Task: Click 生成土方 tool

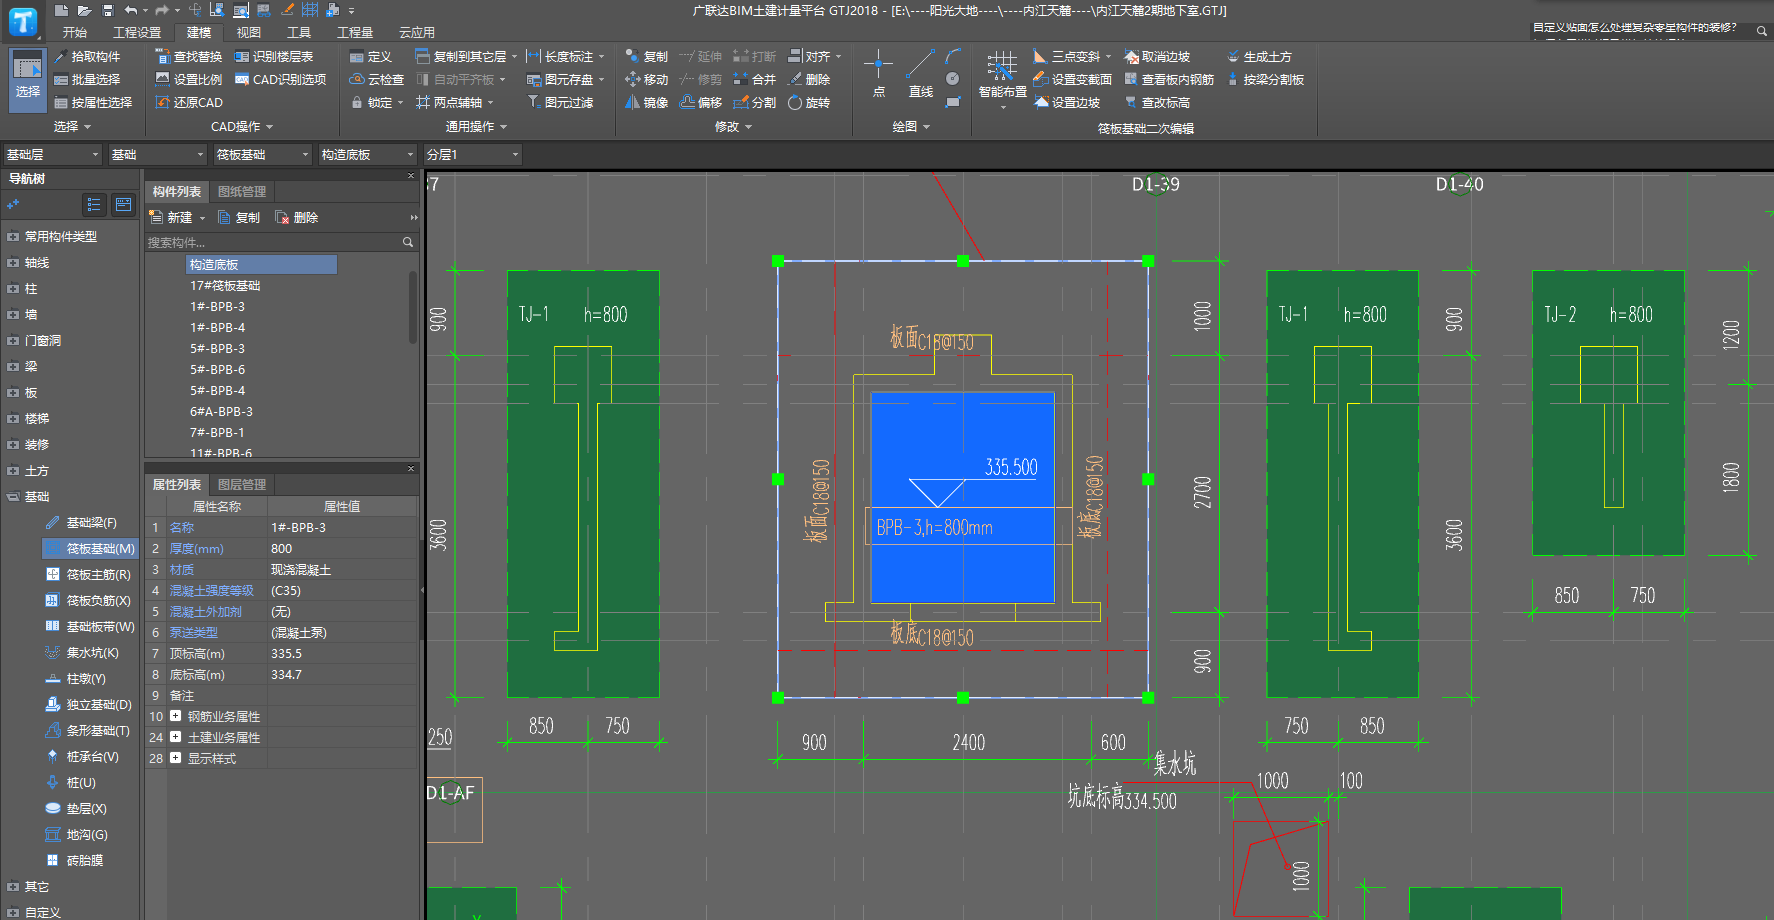Action: [x=1259, y=57]
